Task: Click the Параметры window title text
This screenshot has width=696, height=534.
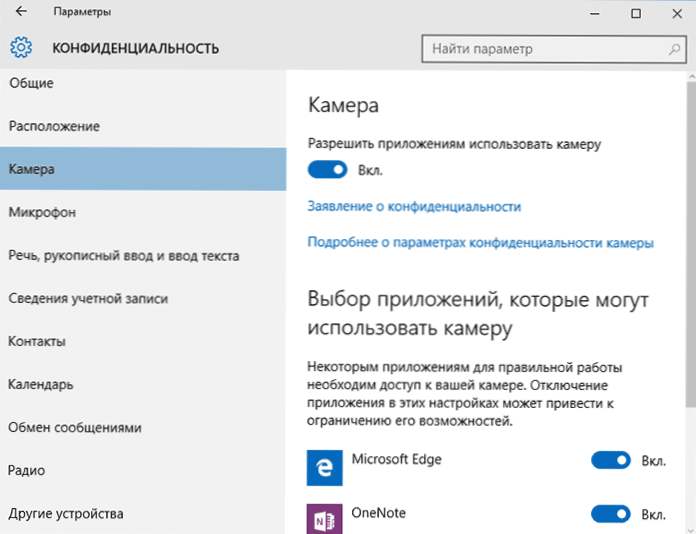Action: coord(82,12)
